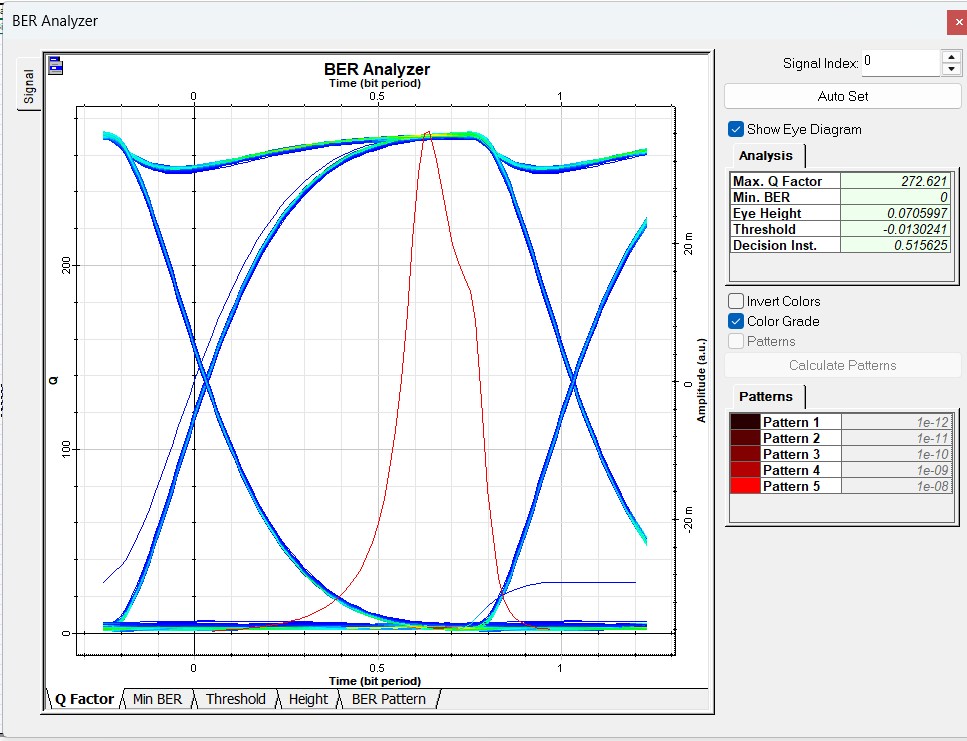Select the Analysis panel tab
967x741 pixels.
pyautogui.click(x=766, y=156)
